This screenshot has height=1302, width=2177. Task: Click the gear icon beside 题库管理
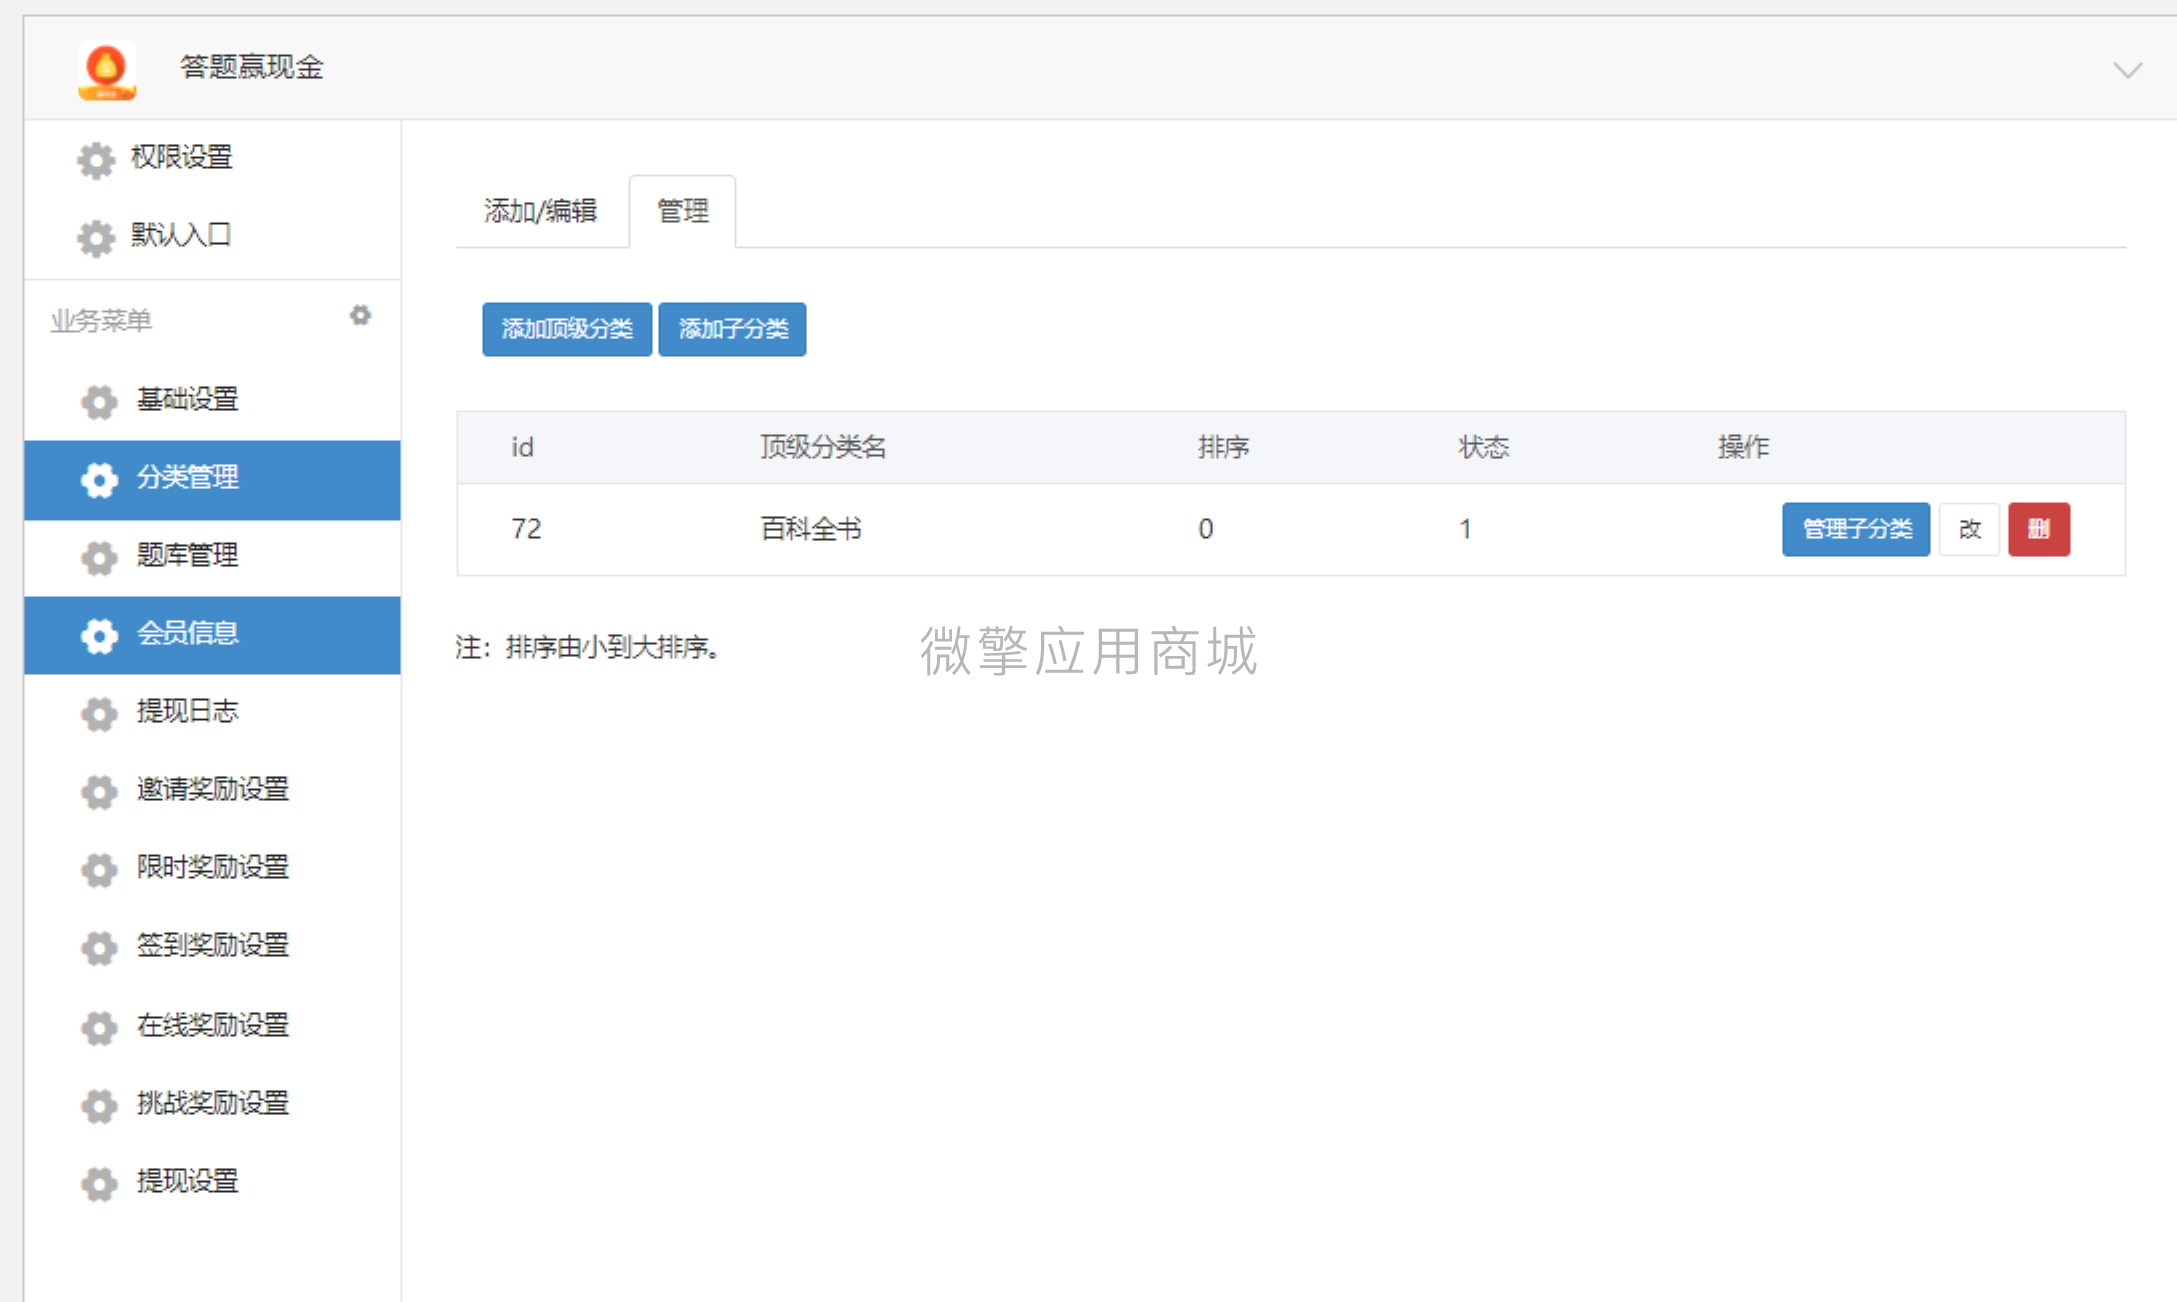(x=99, y=558)
